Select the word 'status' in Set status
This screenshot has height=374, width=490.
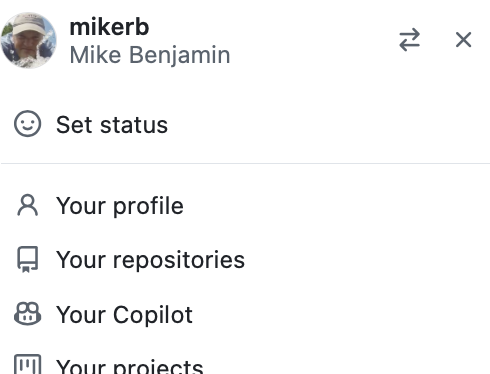tap(134, 125)
